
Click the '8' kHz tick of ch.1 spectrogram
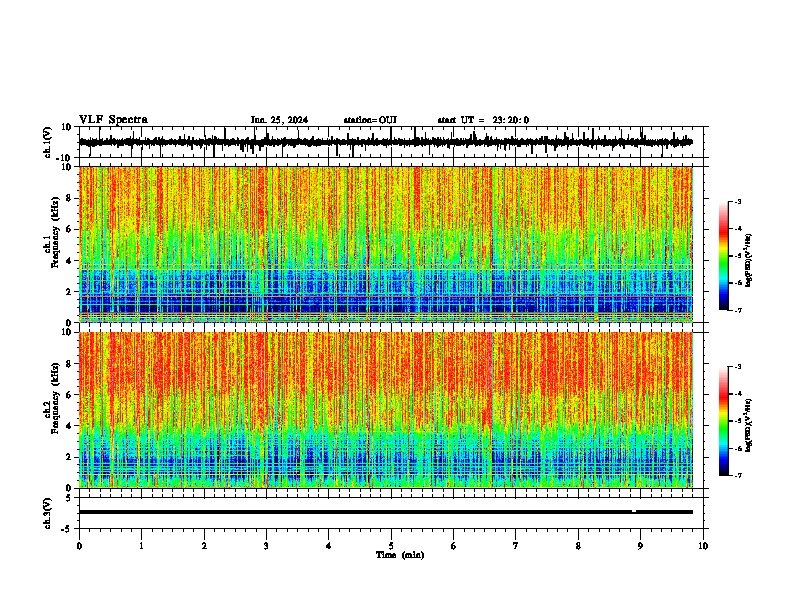click(x=70, y=198)
